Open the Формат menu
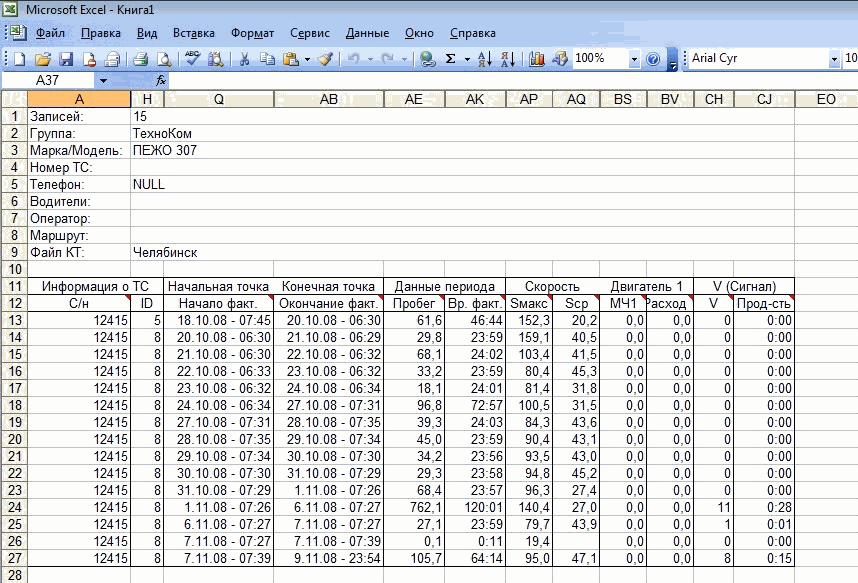 252,33
